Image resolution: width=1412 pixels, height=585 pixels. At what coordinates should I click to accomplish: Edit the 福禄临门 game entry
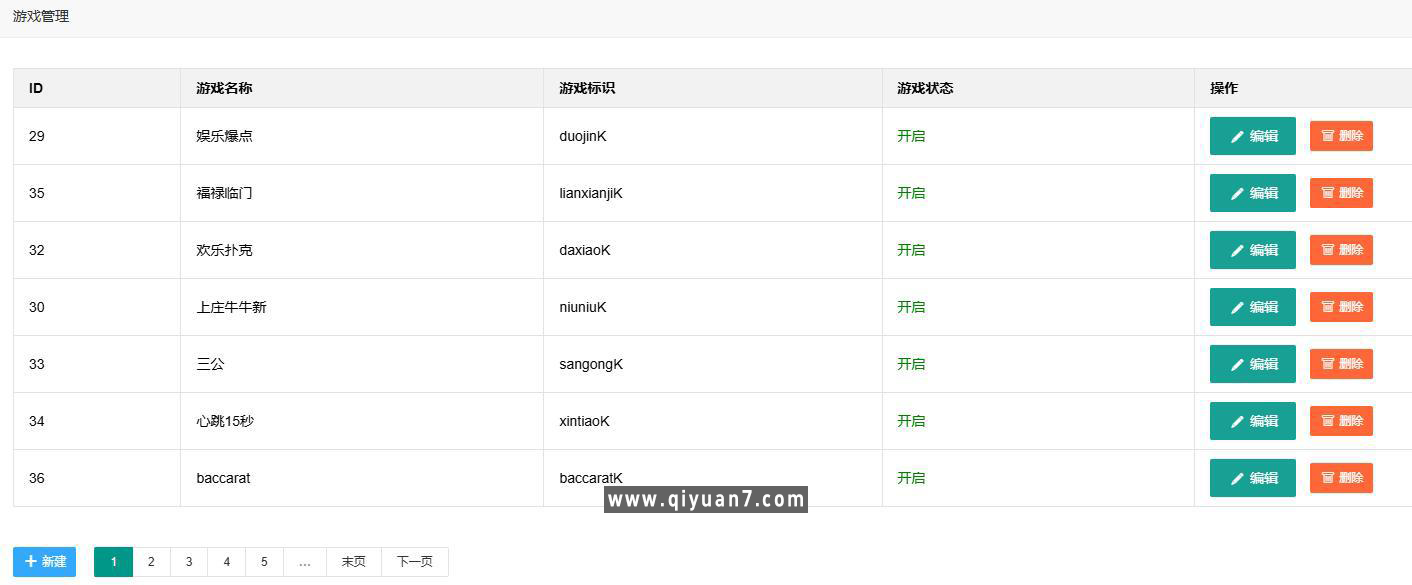point(1252,193)
